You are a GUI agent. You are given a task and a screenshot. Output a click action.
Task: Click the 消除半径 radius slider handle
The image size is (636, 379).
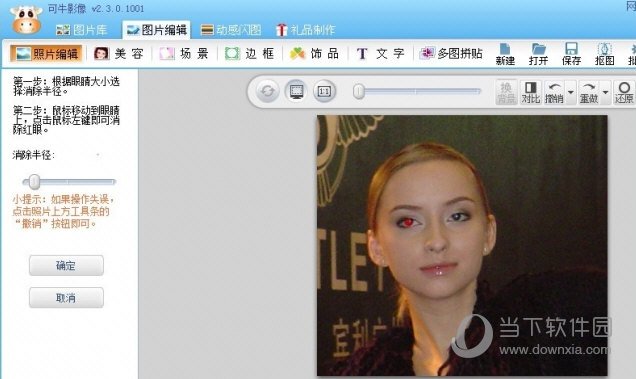[x=34, y=182]
